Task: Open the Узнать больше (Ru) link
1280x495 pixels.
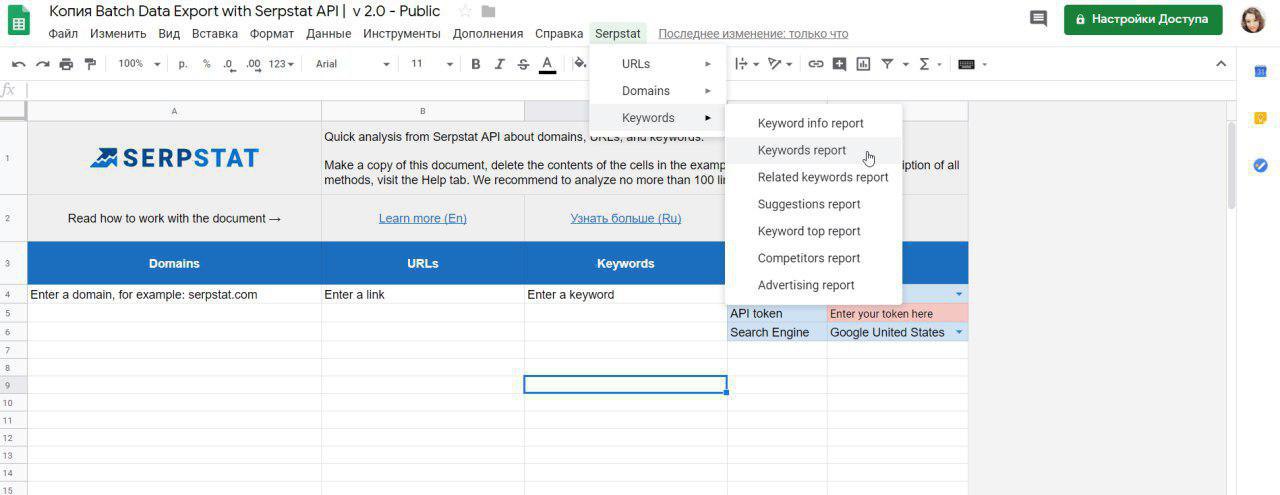Action: coord(626,218)
